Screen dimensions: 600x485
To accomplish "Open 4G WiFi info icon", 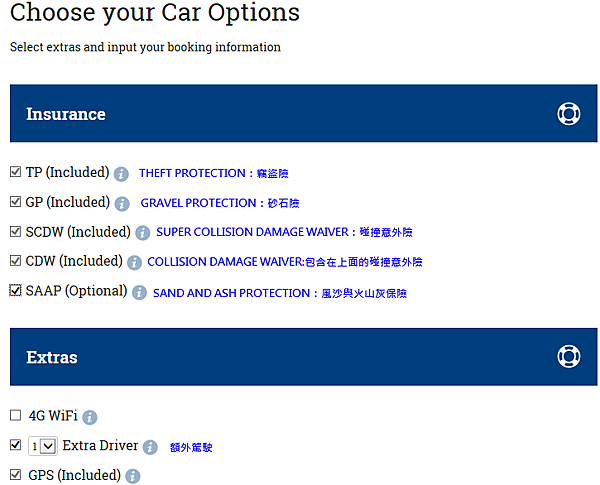I will pos(90,417).
